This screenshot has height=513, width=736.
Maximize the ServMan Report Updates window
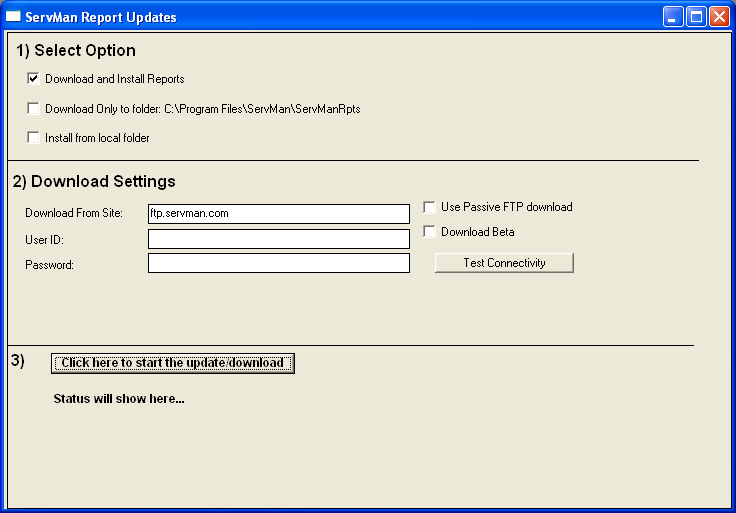pos(696,17)
